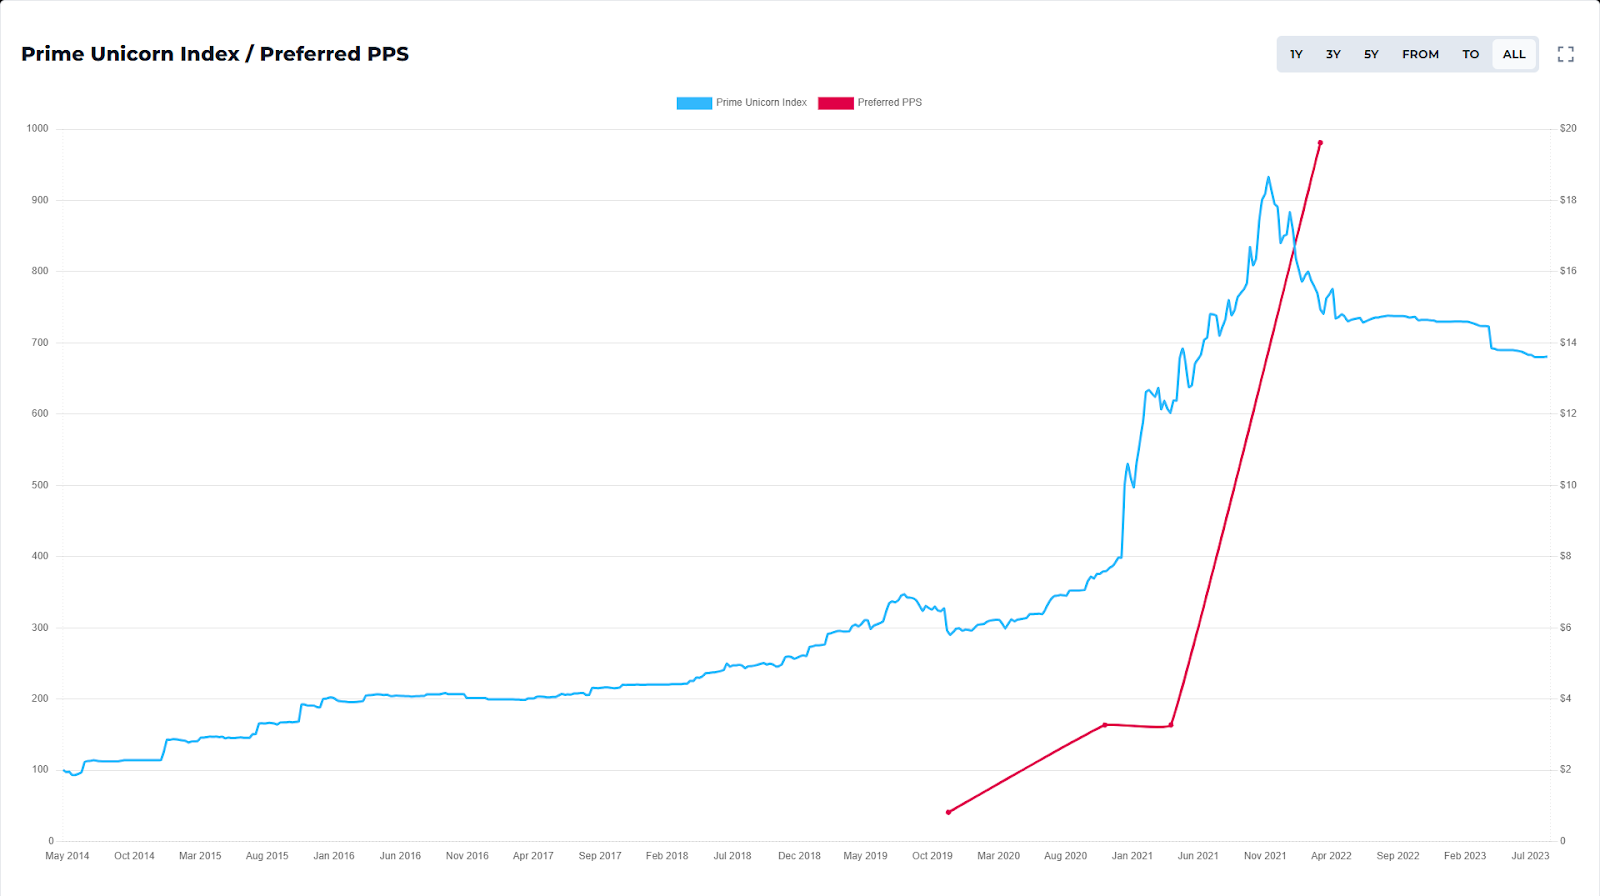Click the 700 left axis value

tap(40, 342)
